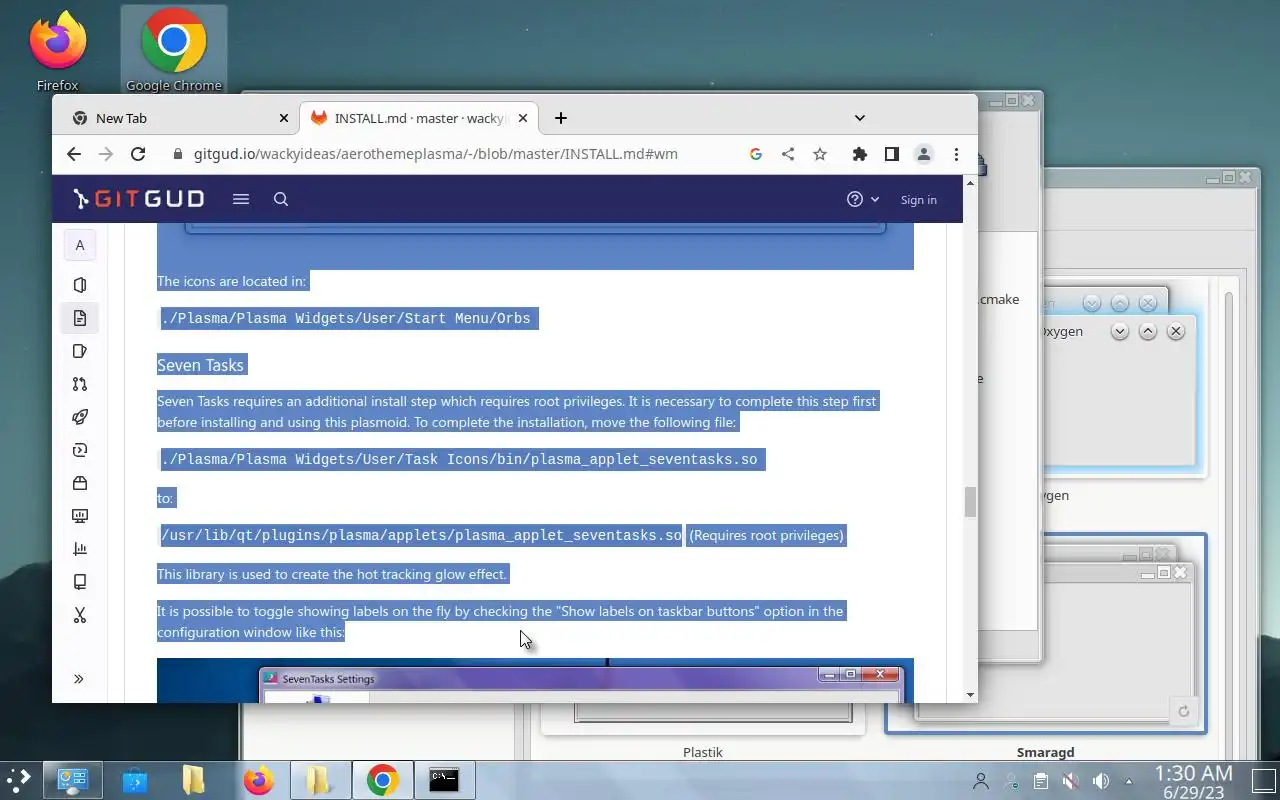View the site lock icon info
Viewport: 1280px width, 800px height.
[x=178, y=154]
